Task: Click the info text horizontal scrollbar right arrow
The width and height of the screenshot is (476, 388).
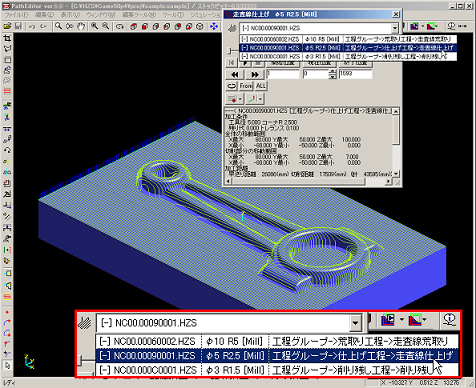Action: pos(388,181)
